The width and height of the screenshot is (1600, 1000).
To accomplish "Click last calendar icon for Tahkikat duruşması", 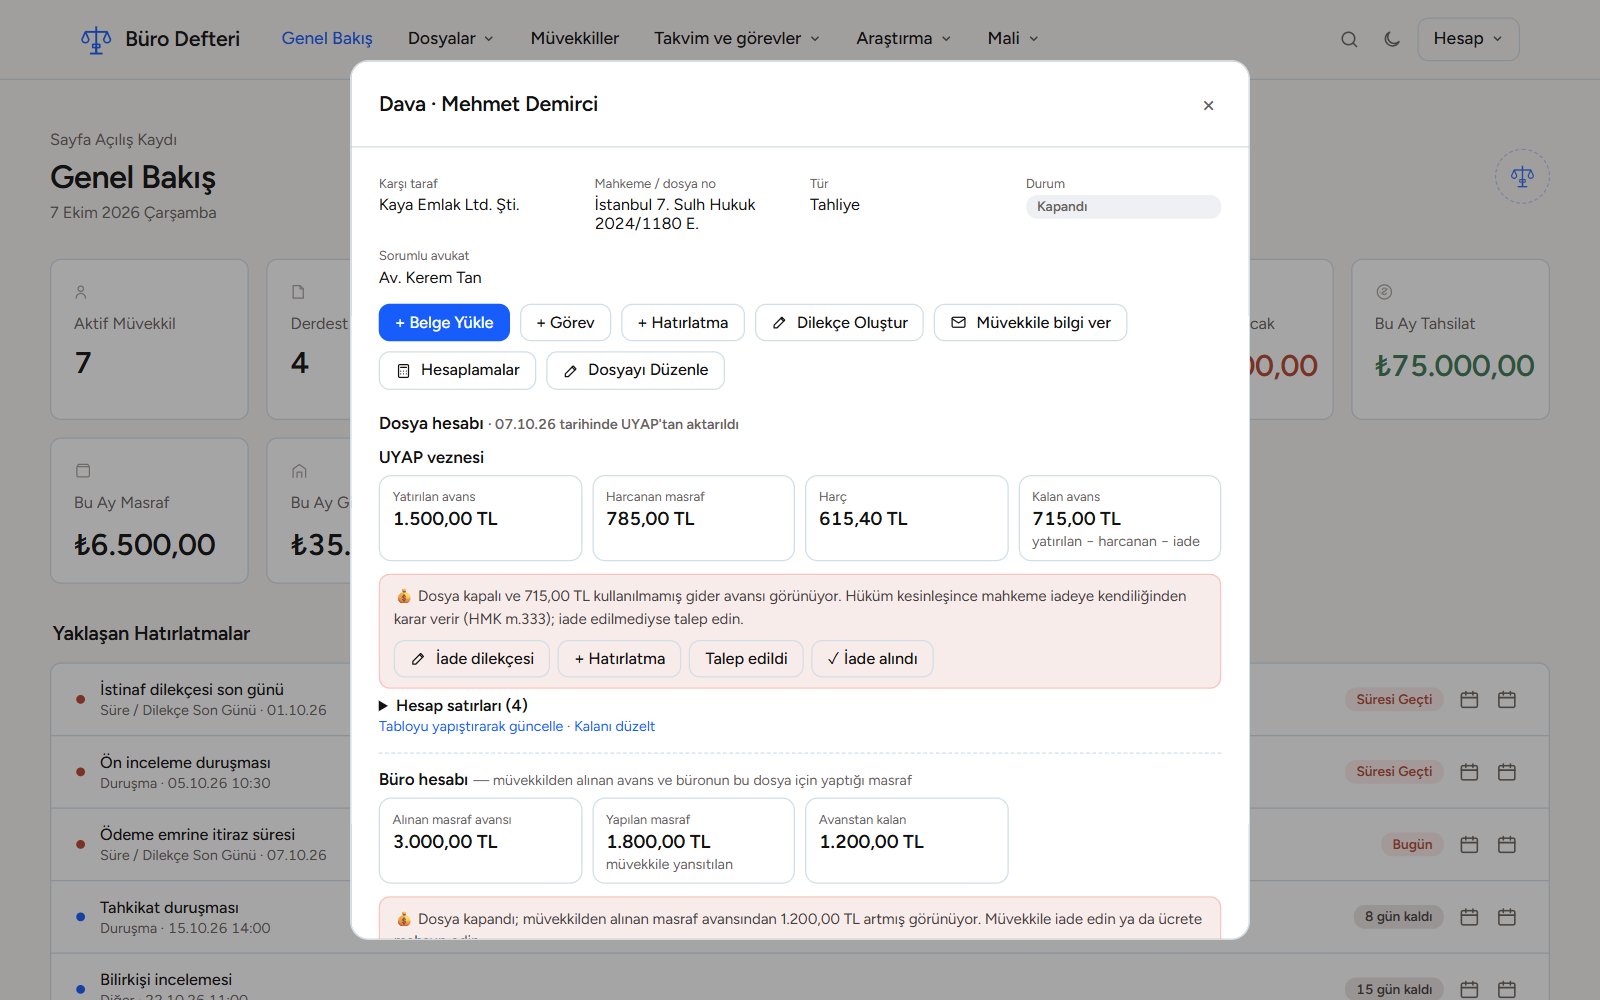I will pyautogui.click(x=1507, y=917).
